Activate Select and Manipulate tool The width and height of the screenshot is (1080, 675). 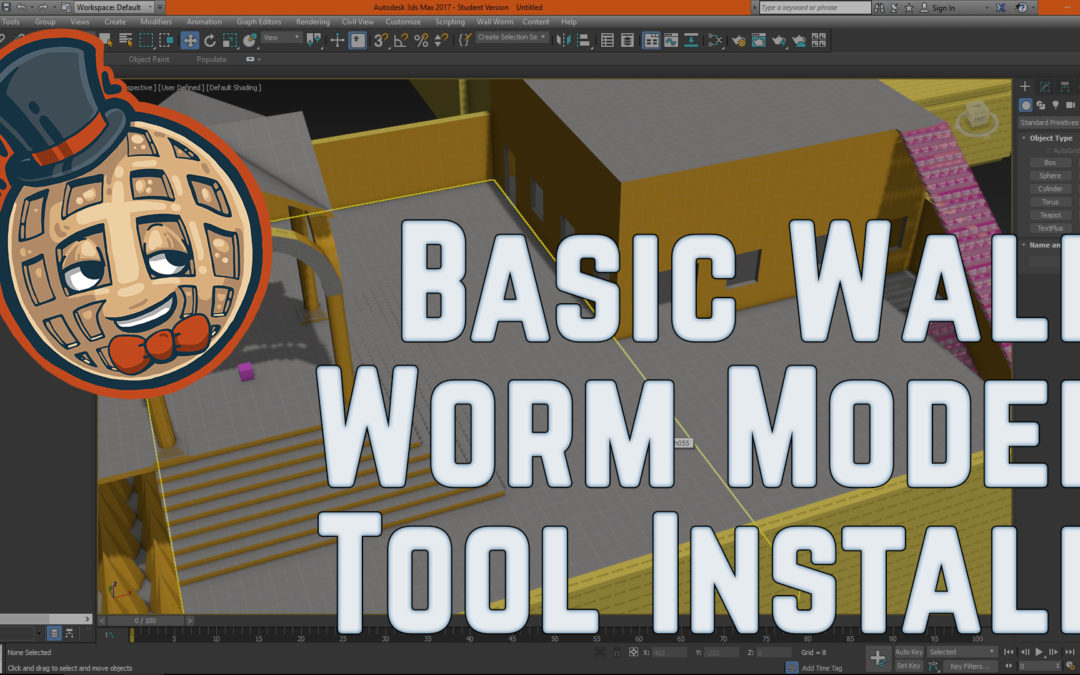(x=337, y=40)
